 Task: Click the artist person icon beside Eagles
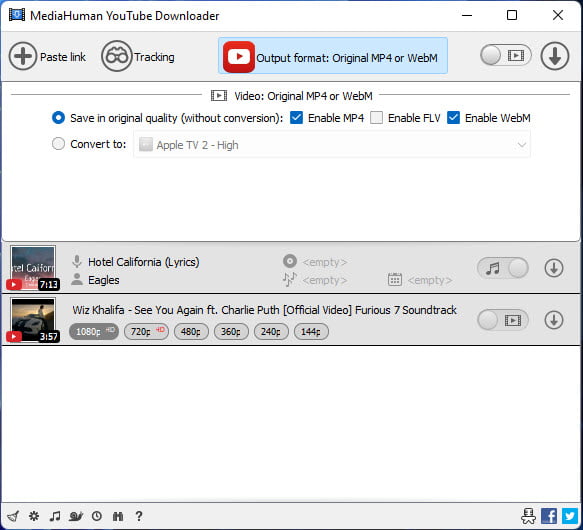pos(77,279)
